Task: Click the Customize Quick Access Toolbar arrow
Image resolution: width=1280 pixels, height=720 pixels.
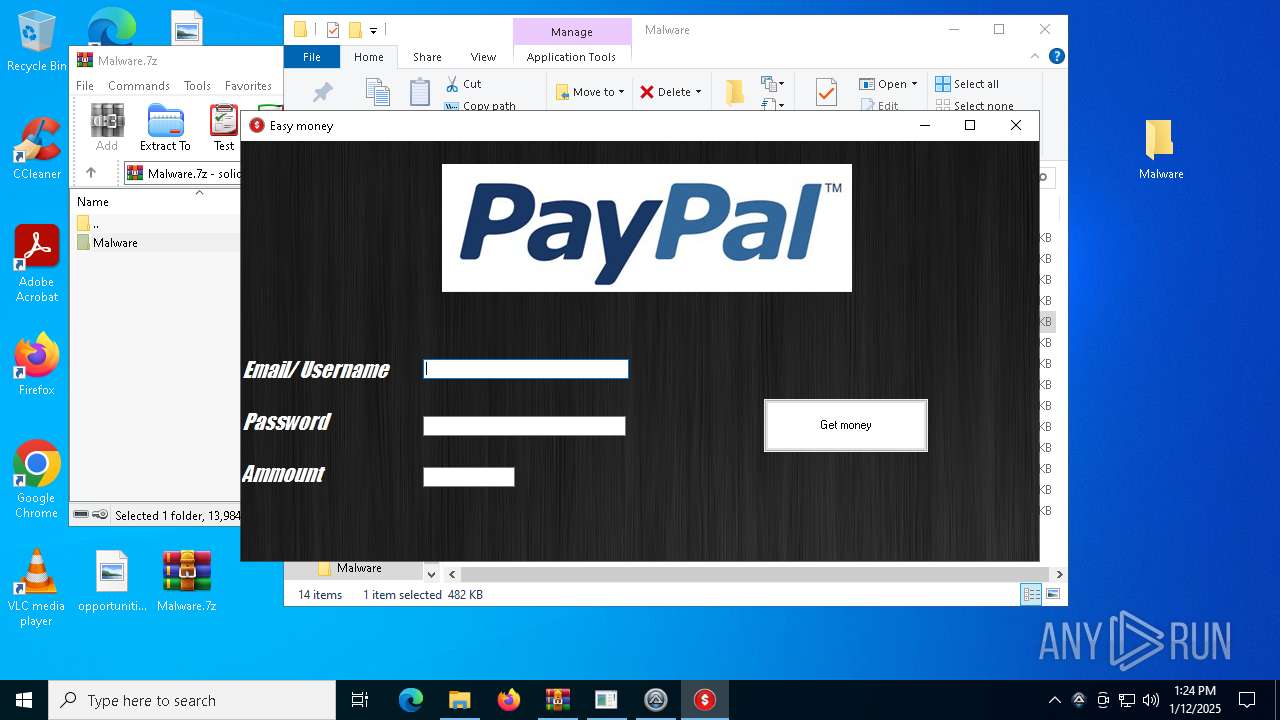Action: [373, 31]
